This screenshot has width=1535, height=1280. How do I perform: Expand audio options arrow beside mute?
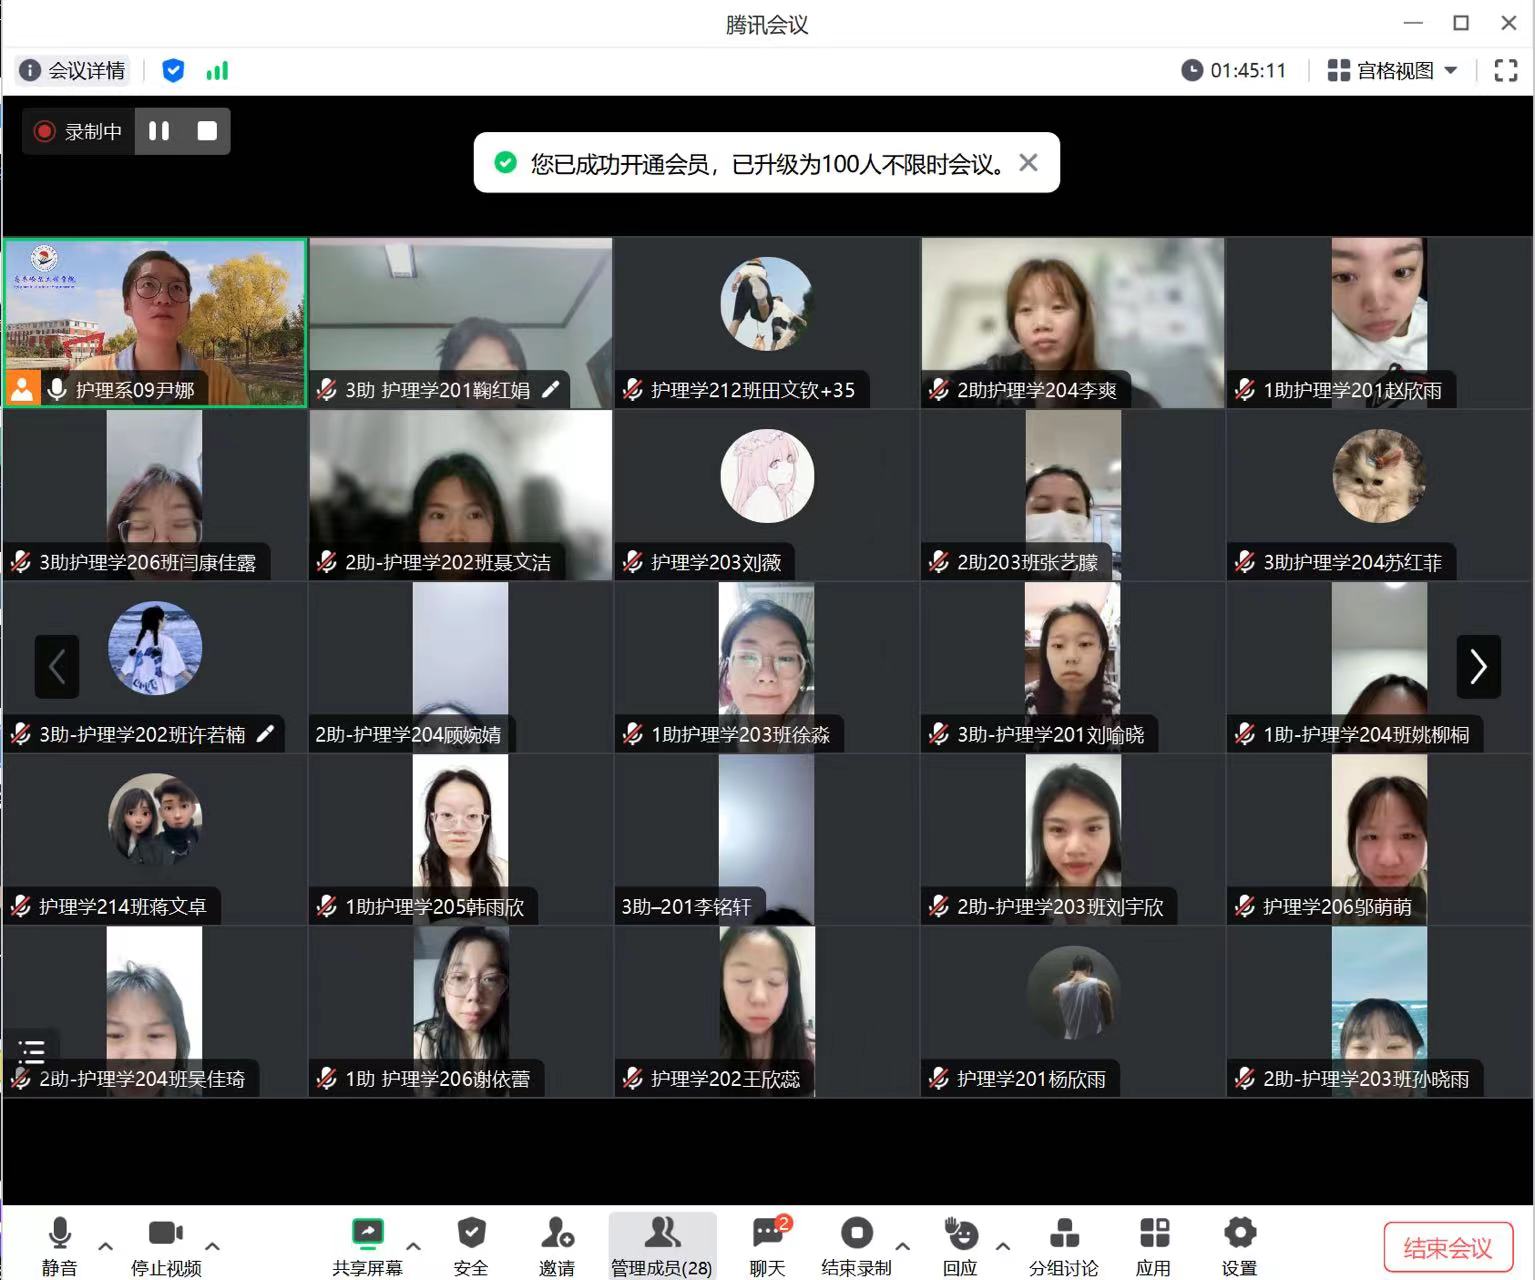(105, 1246)
